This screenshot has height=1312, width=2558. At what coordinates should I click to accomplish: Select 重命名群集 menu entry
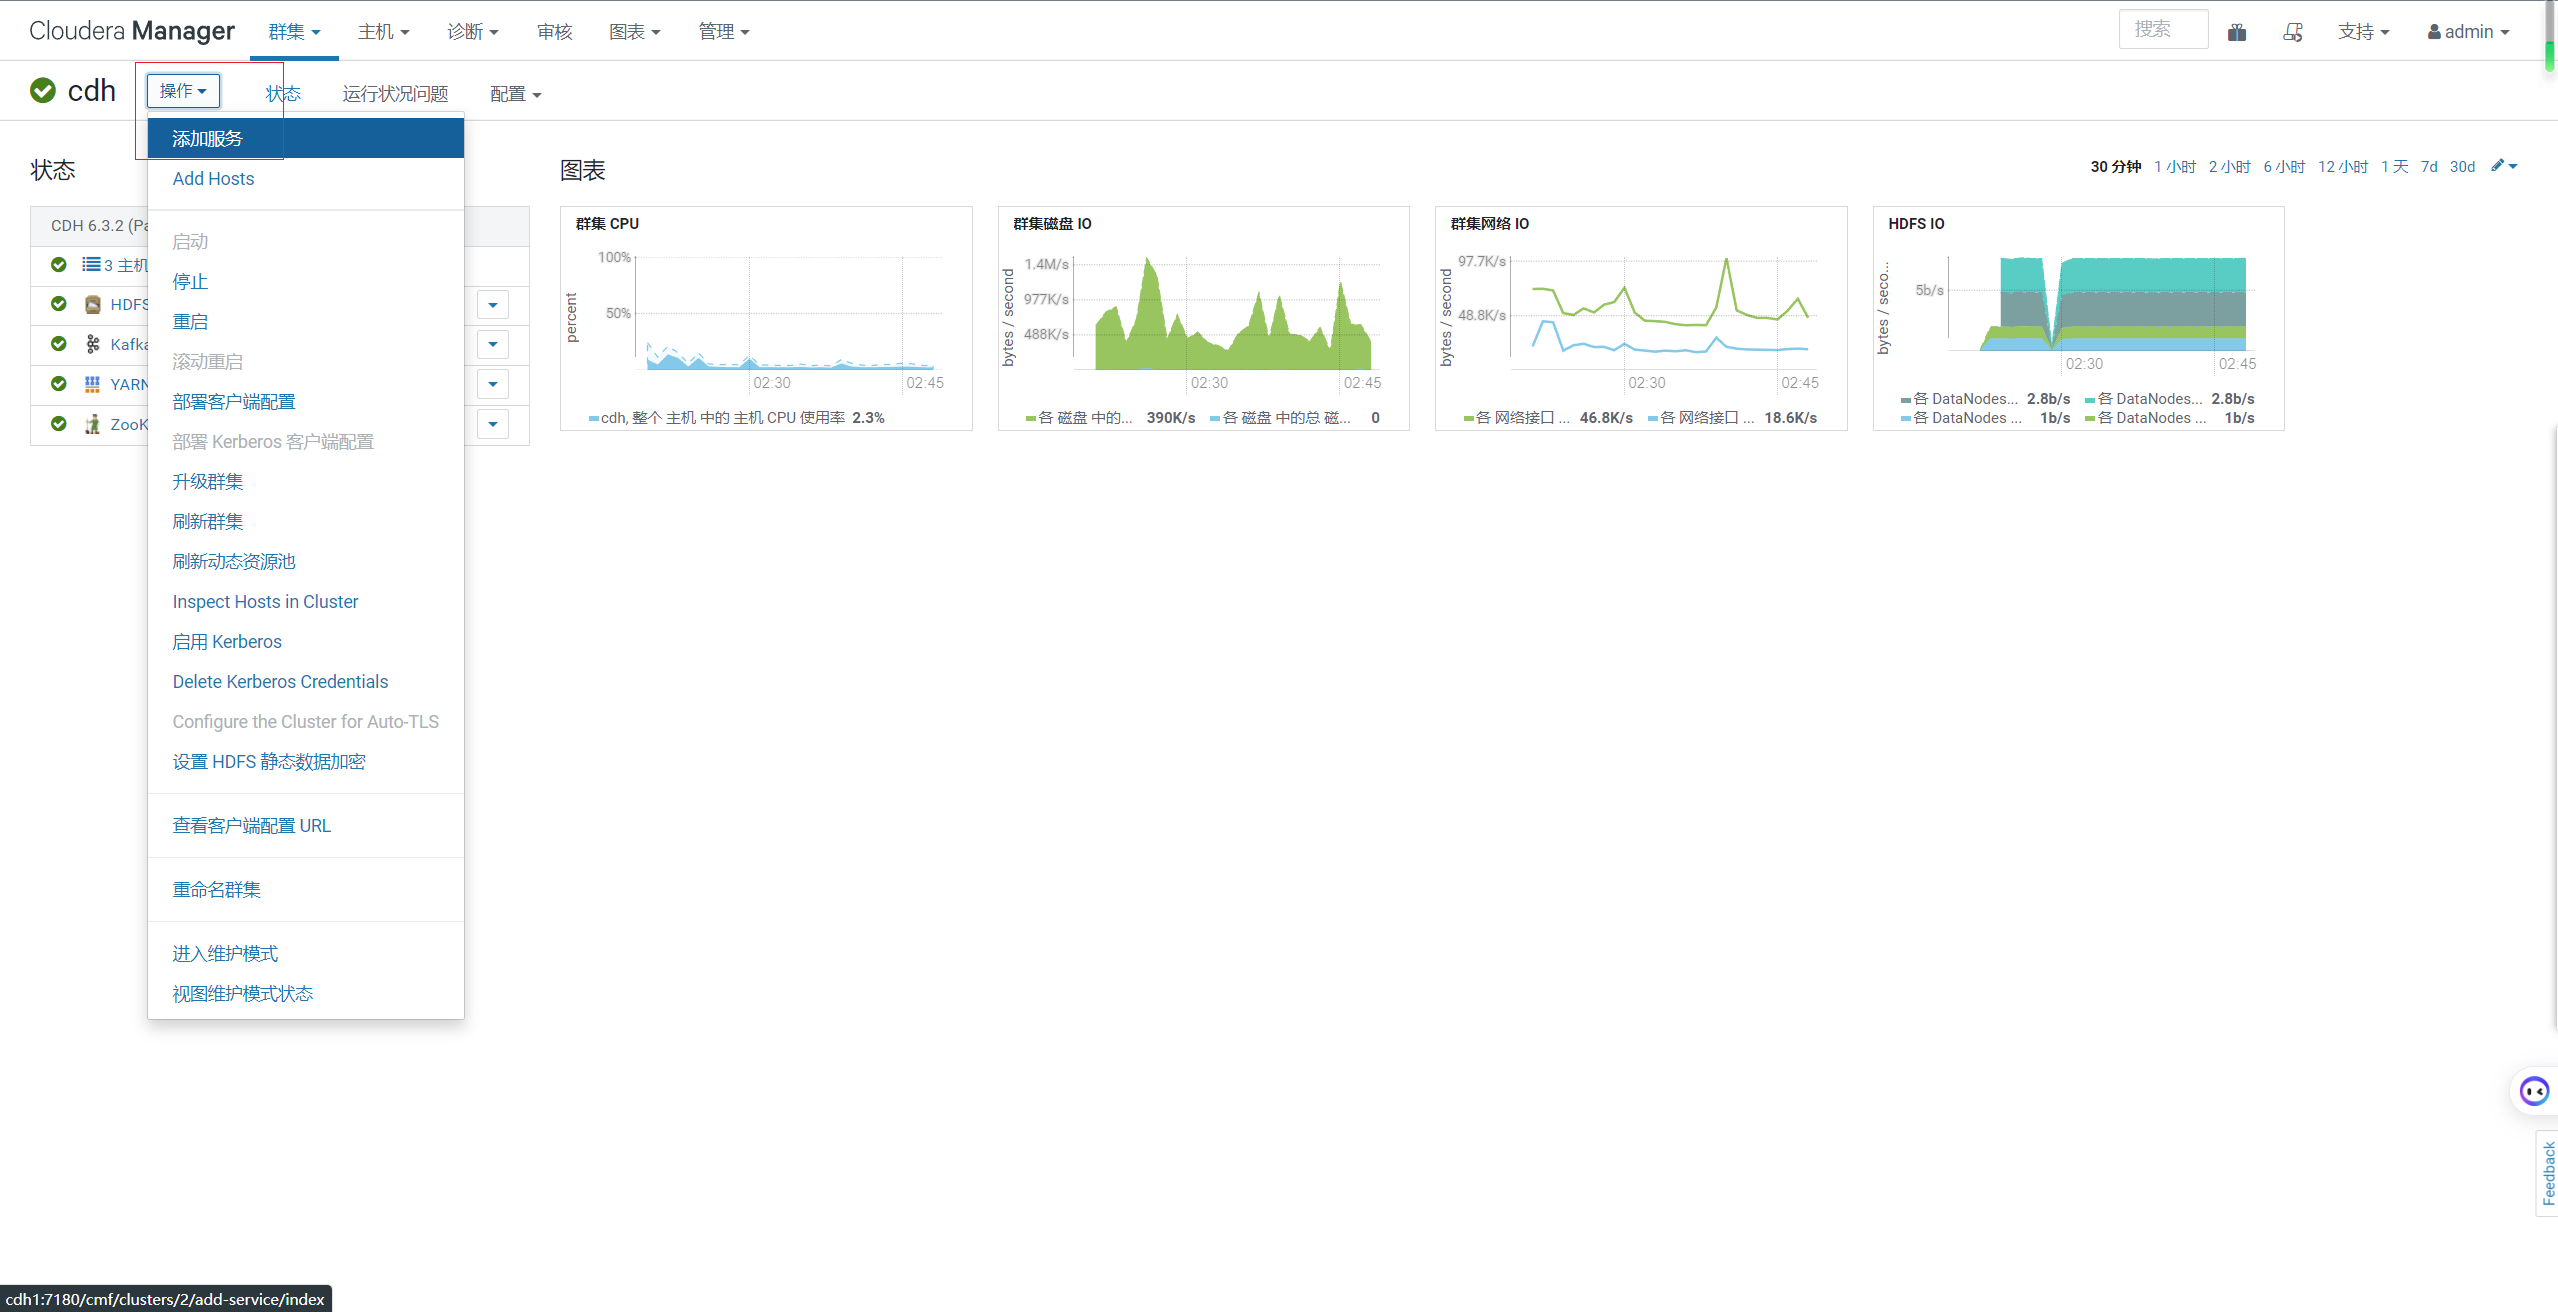pos(306,890)
